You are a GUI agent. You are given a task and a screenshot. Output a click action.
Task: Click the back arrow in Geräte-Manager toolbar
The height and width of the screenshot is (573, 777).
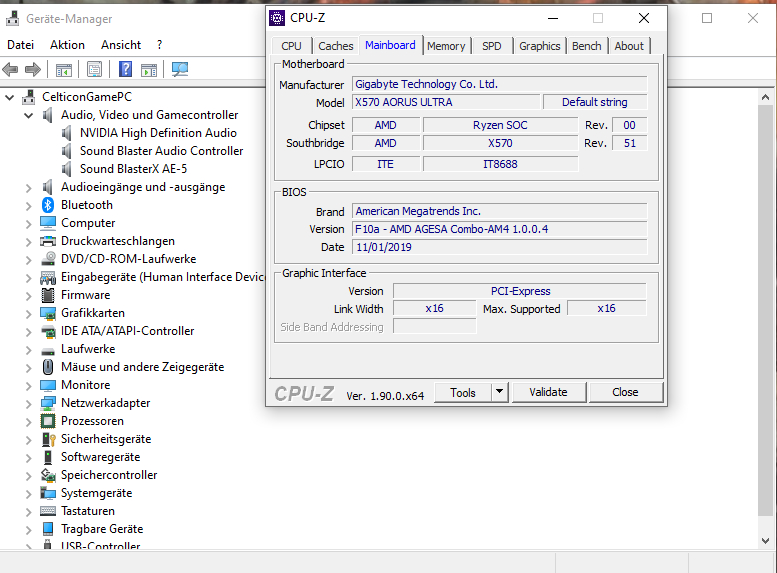[x=10, y=69]
